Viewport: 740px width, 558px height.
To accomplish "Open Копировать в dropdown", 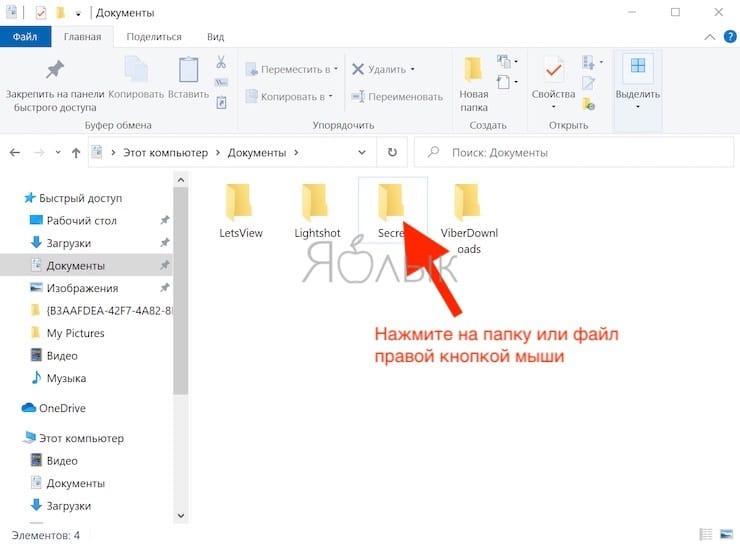I will tap(330, 96).
